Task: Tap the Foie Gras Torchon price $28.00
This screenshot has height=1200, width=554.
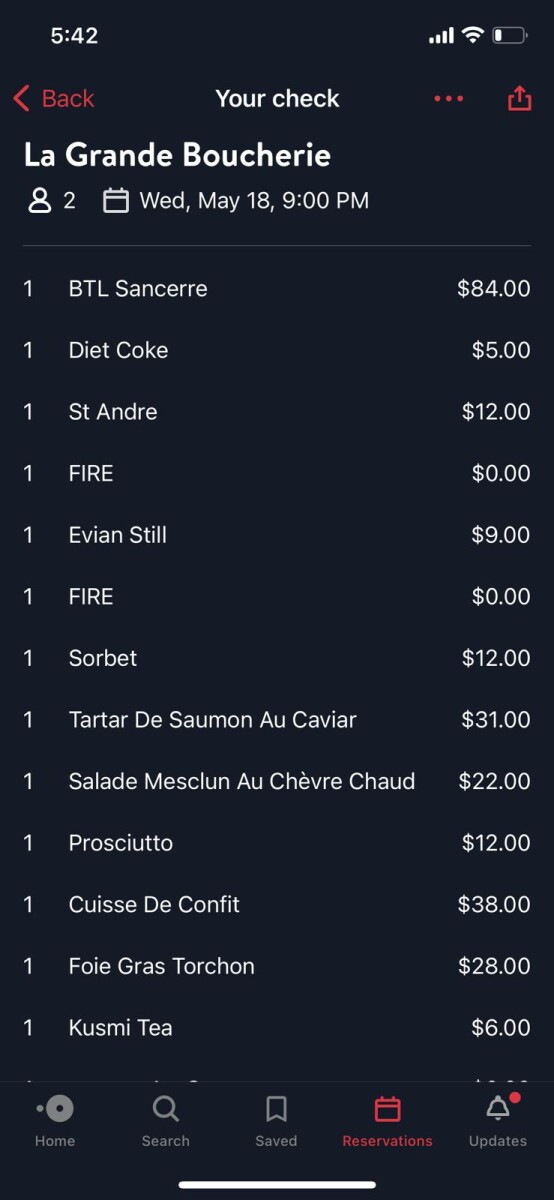Action: click(494, 966)
